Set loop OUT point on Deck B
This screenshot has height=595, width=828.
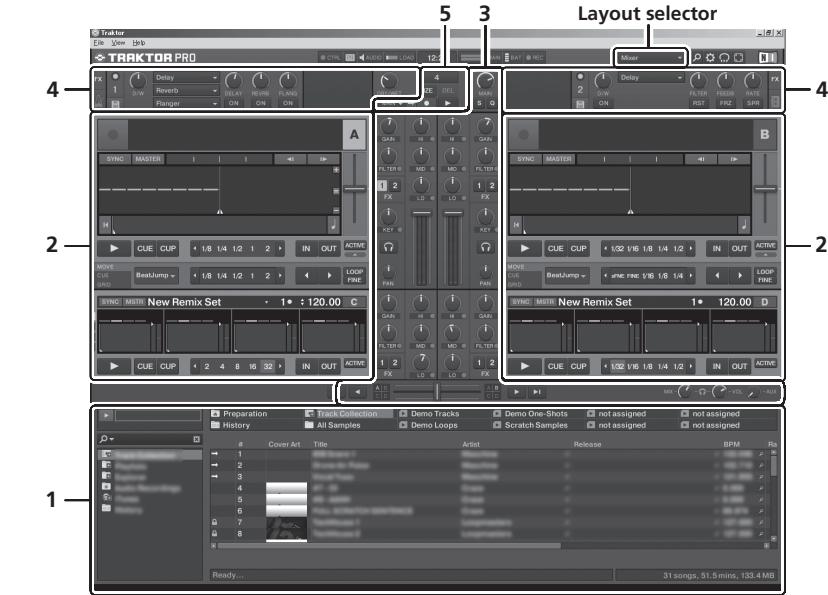739,248
